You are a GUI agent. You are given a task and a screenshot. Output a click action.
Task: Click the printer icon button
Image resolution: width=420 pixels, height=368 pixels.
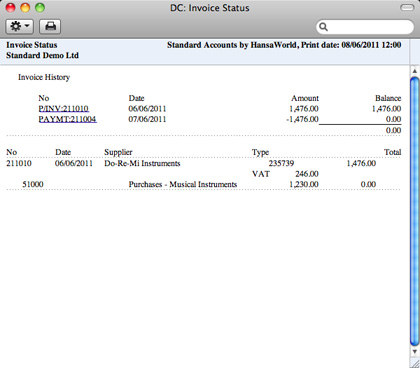pos(50,26)
